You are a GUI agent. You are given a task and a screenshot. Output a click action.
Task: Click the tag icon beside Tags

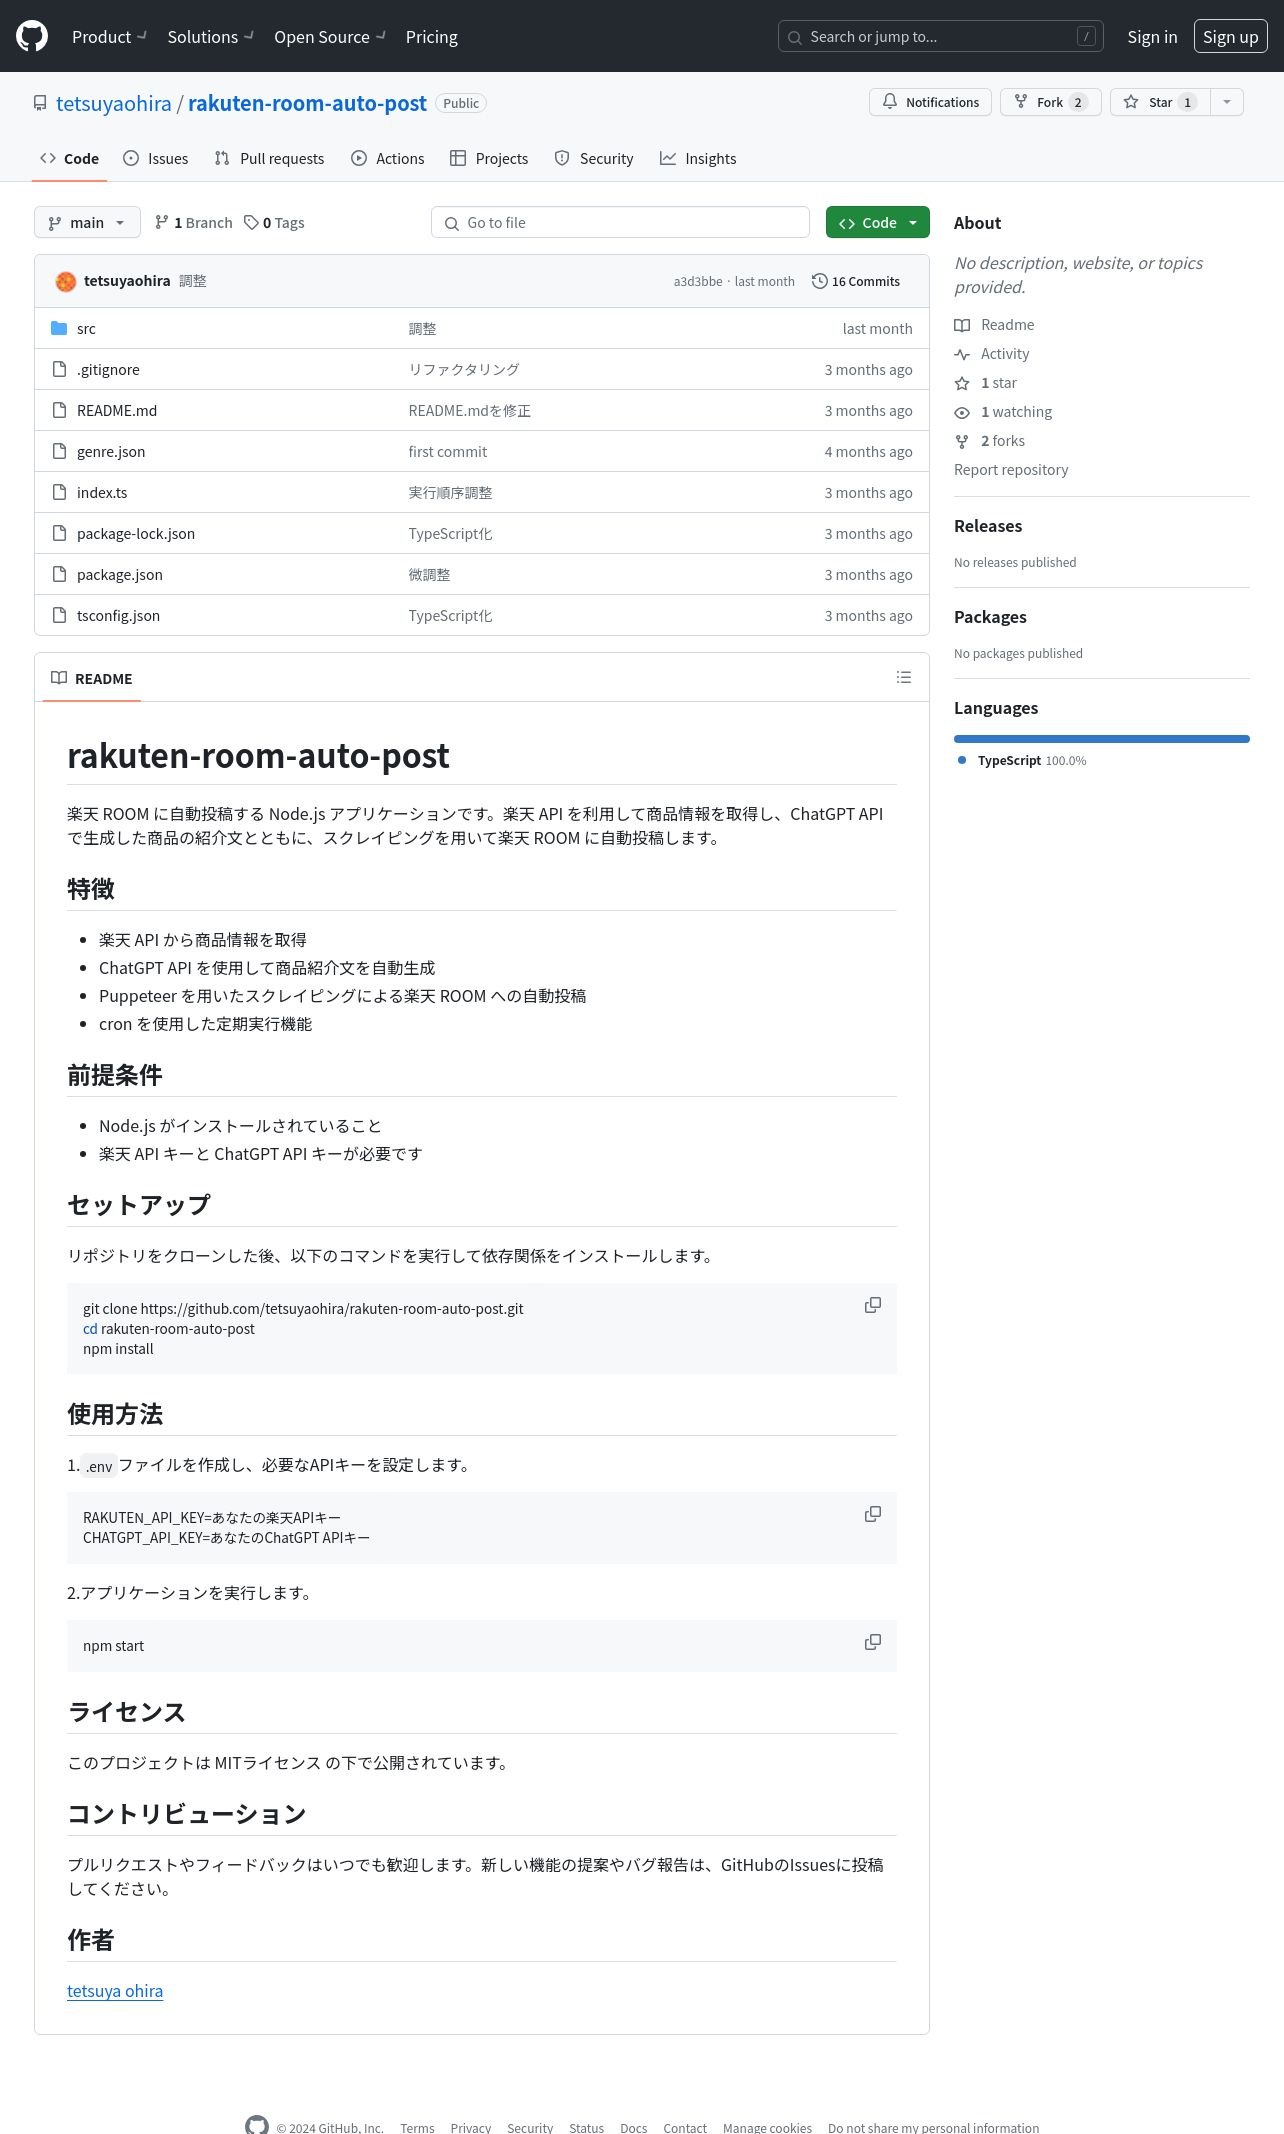(251, 222)
